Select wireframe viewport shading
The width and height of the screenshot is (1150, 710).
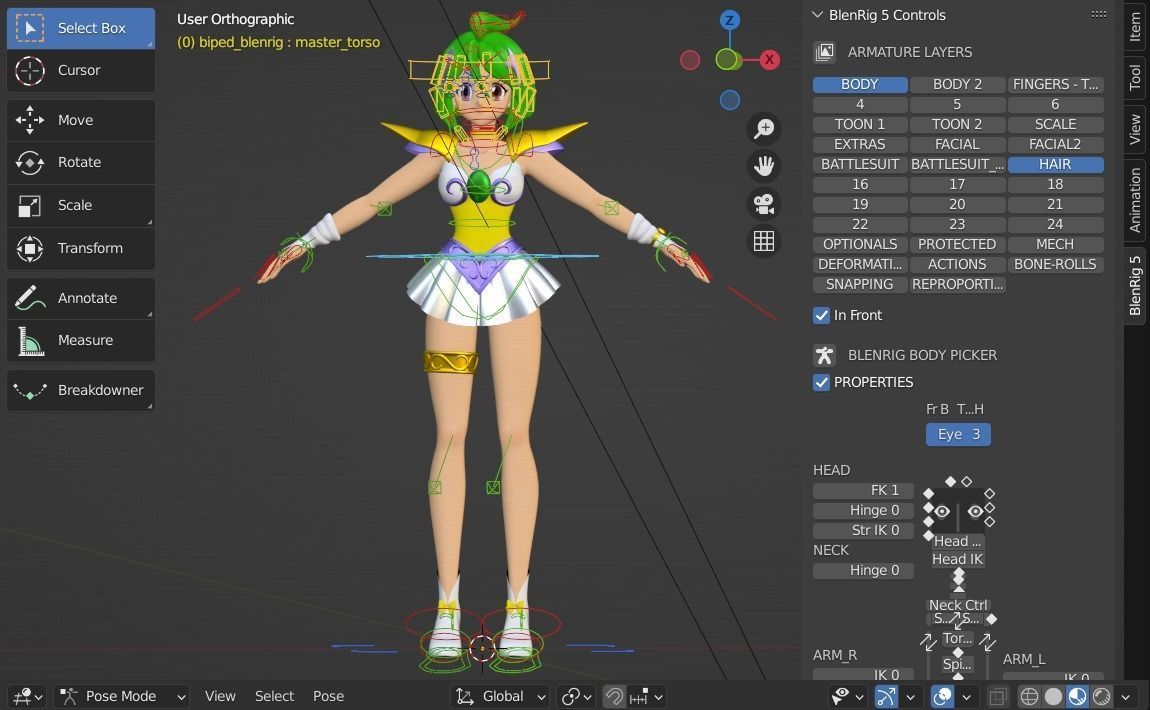(1029, 696)
